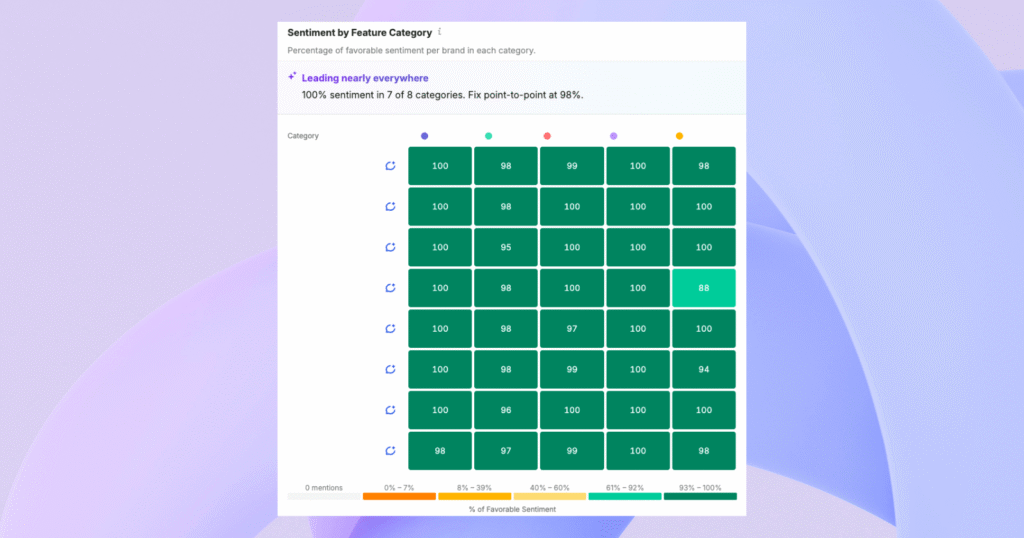
Task: Click the Category column header label
Action: [x=303, y=136]
